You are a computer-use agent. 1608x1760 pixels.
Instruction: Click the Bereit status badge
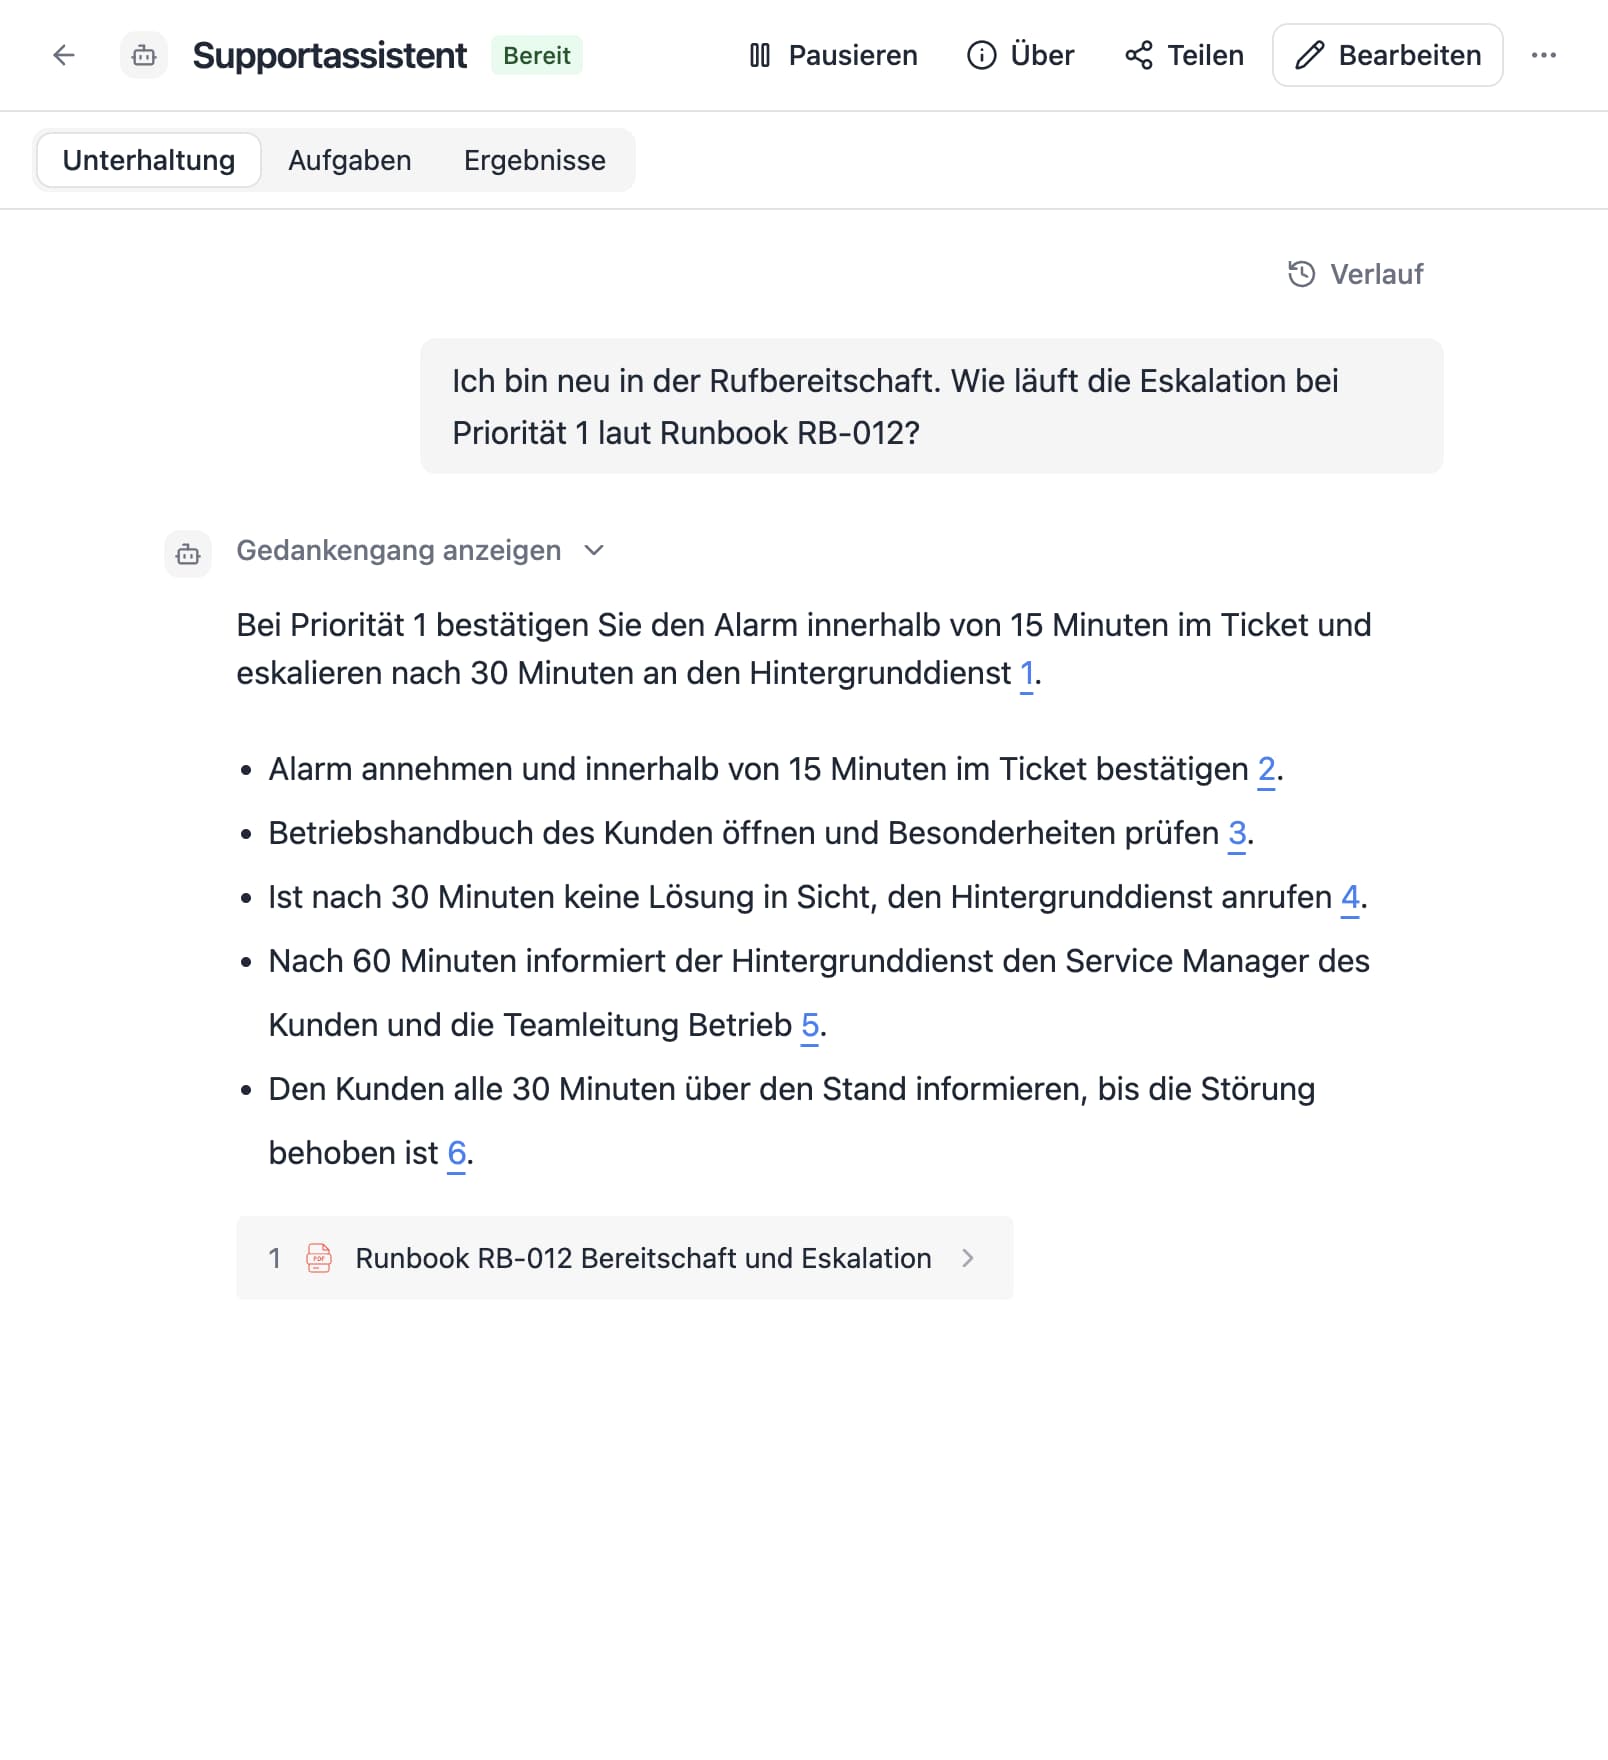pyautogui.click(x=537, y=55)
